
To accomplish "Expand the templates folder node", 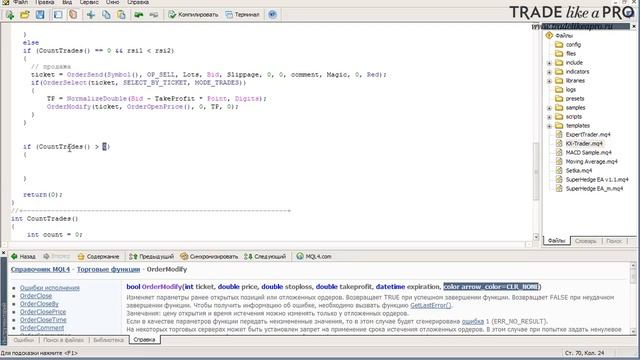I will click(549, 126).
